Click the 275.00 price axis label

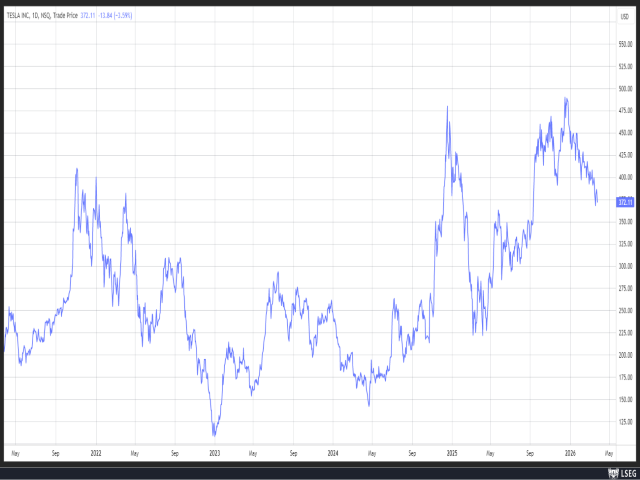click(626, 289)
